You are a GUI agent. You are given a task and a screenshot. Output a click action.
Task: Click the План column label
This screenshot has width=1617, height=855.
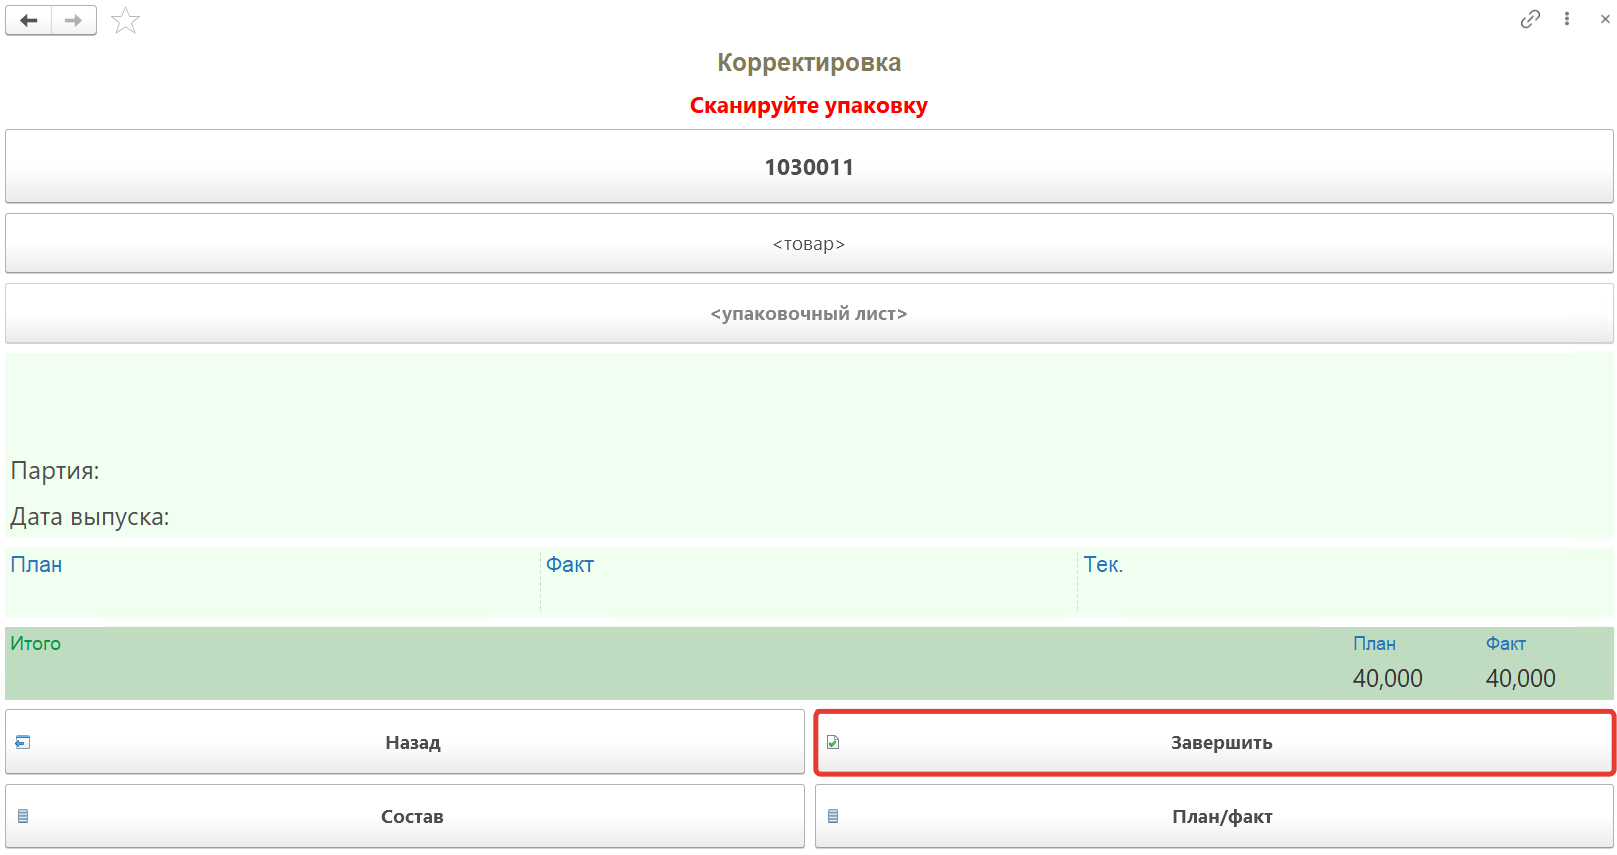coord(36,565)
